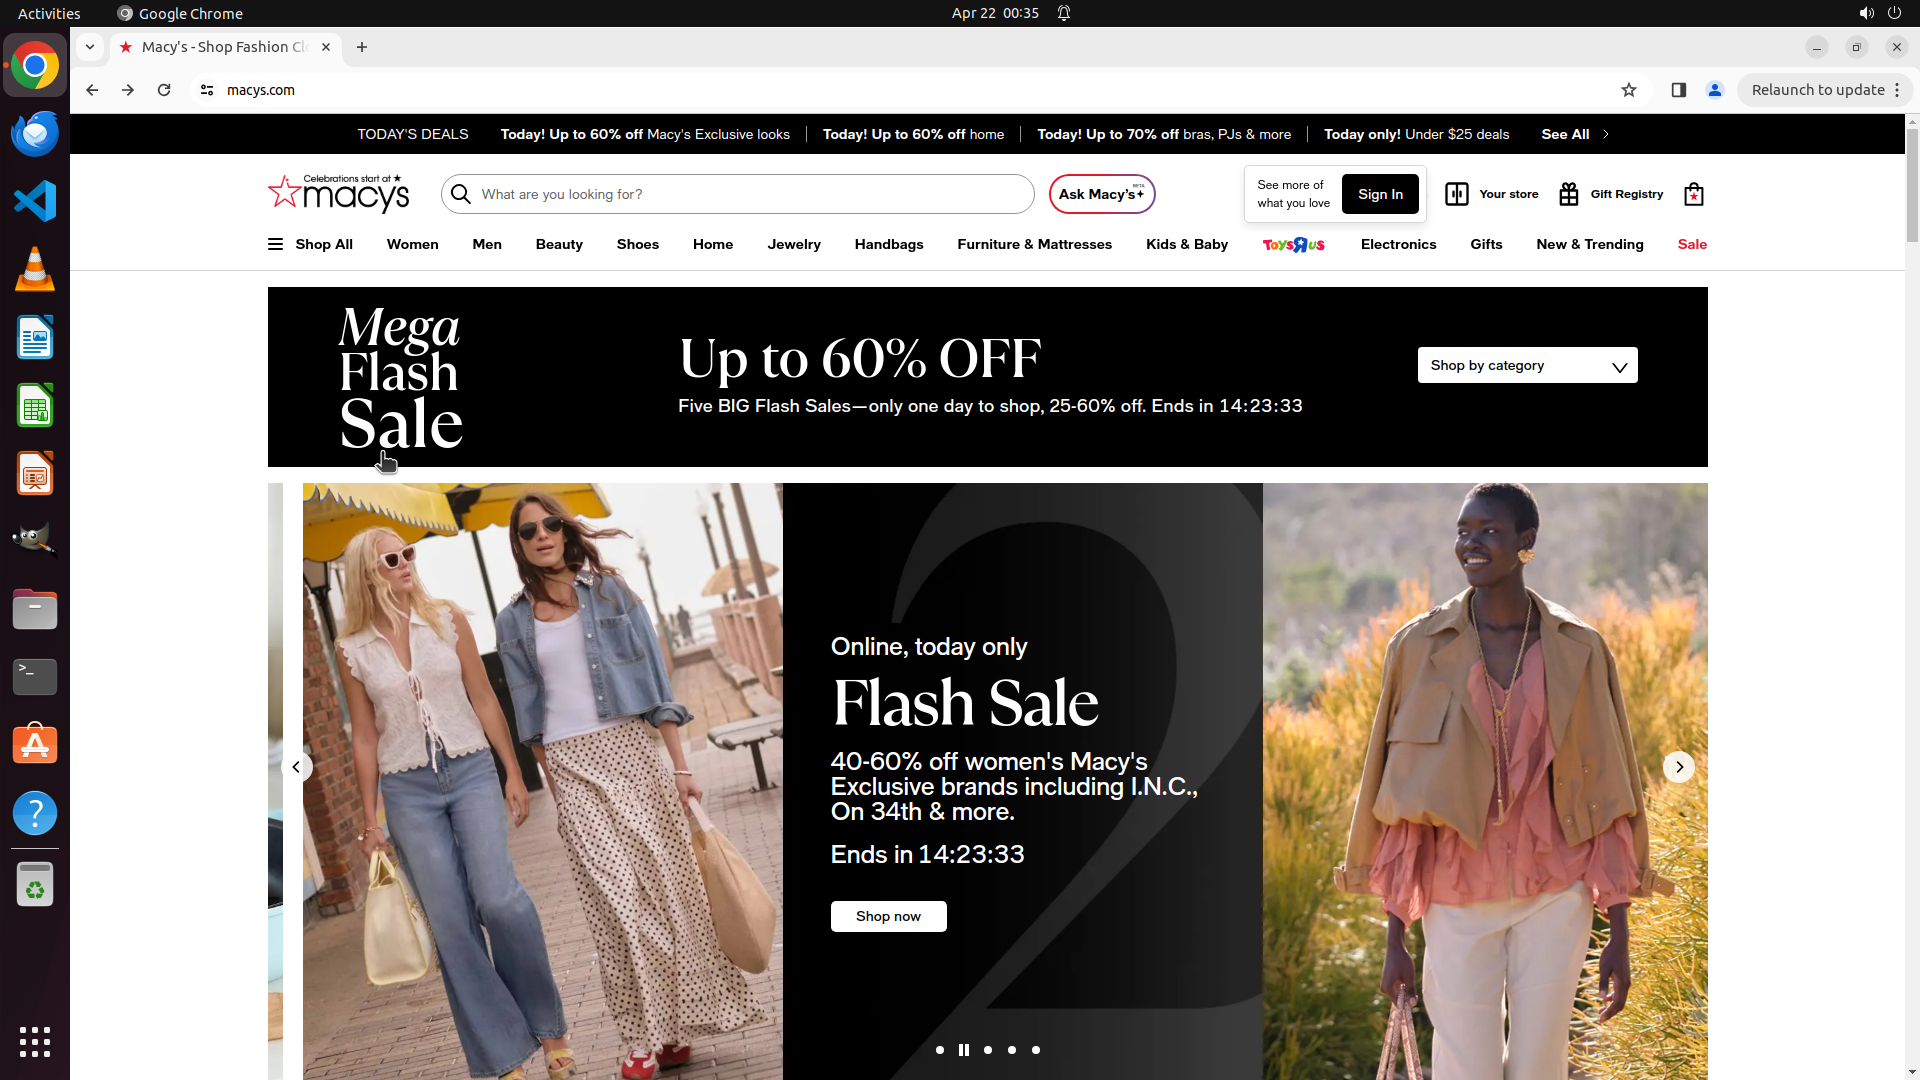
Task: Open the Chrome tab search dropdown
Action: click(90, 47)
